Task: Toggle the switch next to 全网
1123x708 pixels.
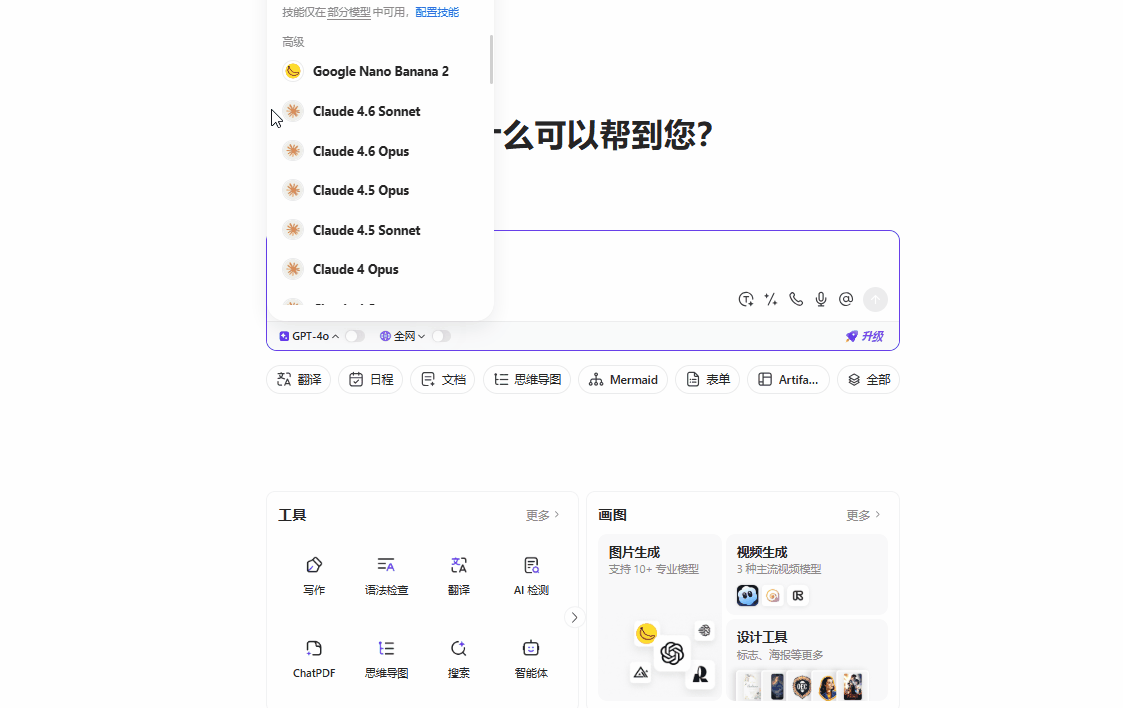Action: click(441, 336)
